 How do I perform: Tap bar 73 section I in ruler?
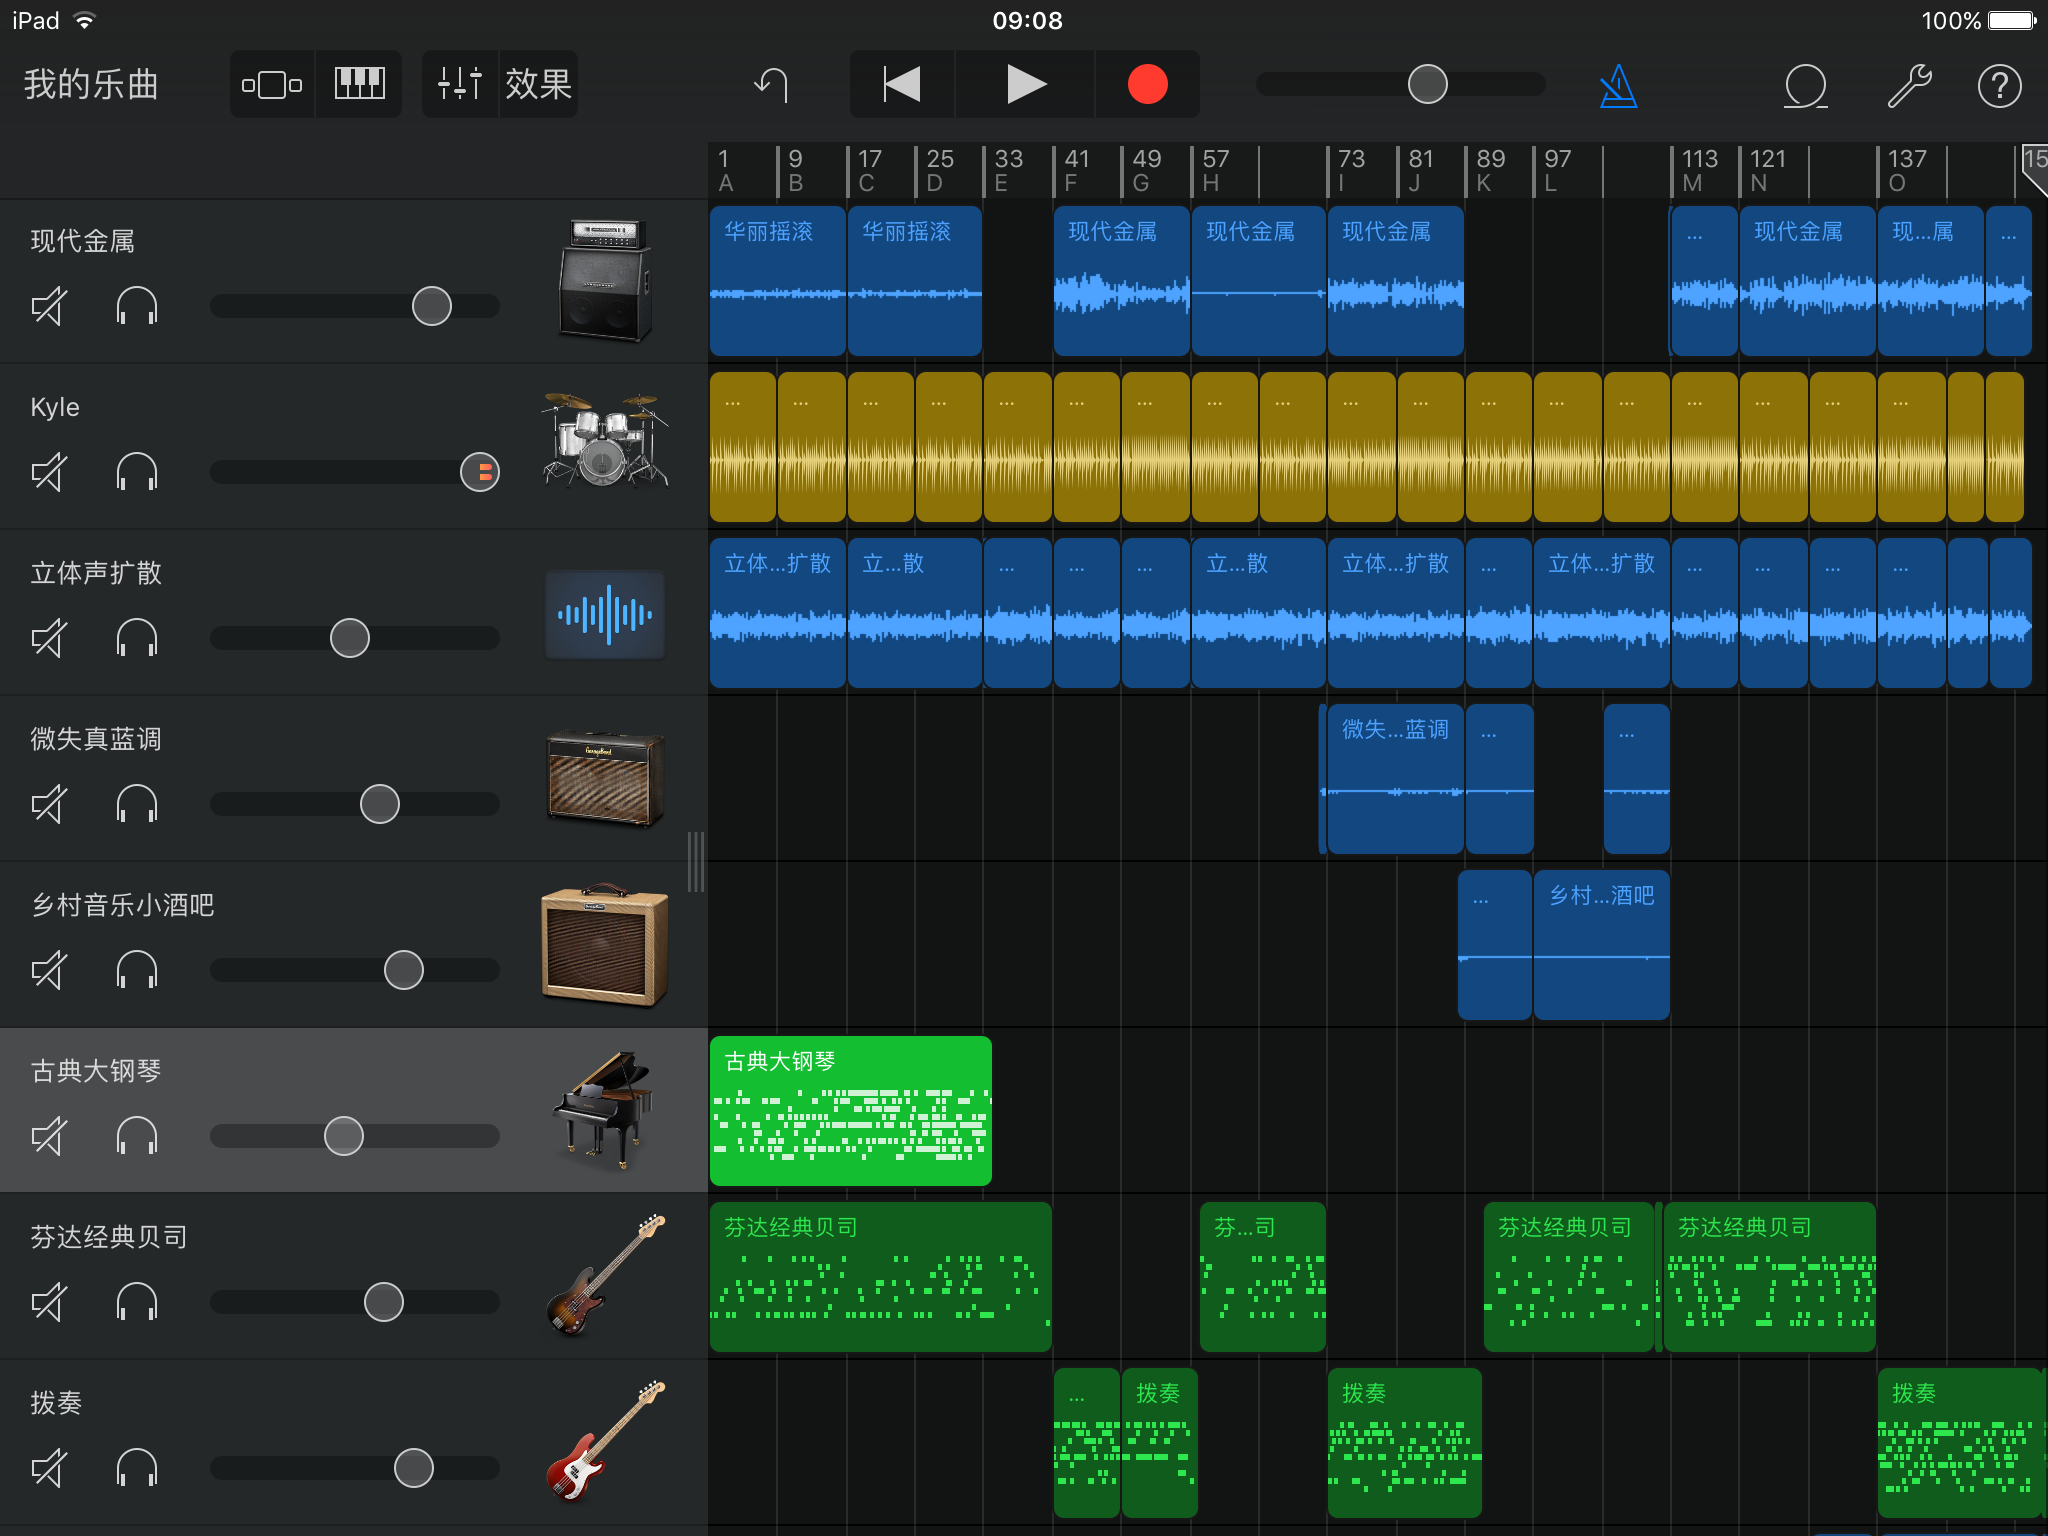1351,170
